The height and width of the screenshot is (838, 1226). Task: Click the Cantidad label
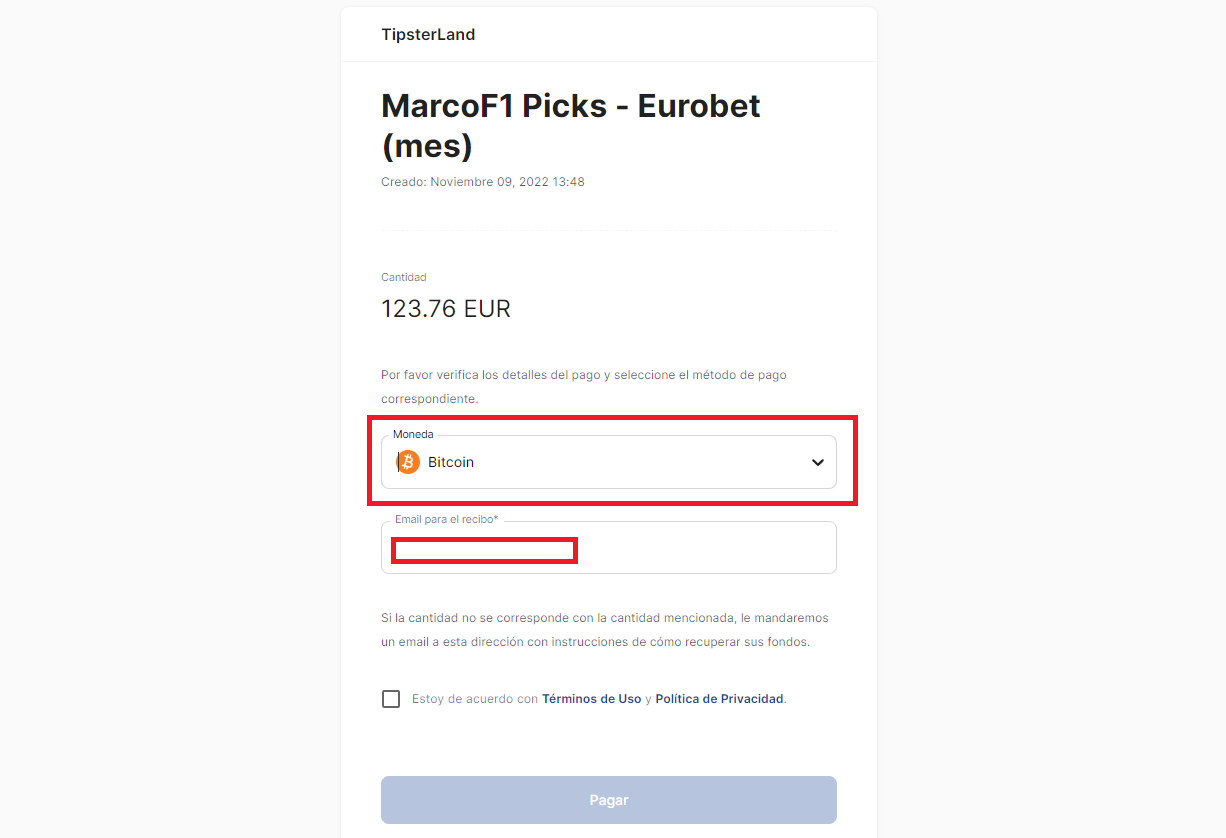coord(404,277)
